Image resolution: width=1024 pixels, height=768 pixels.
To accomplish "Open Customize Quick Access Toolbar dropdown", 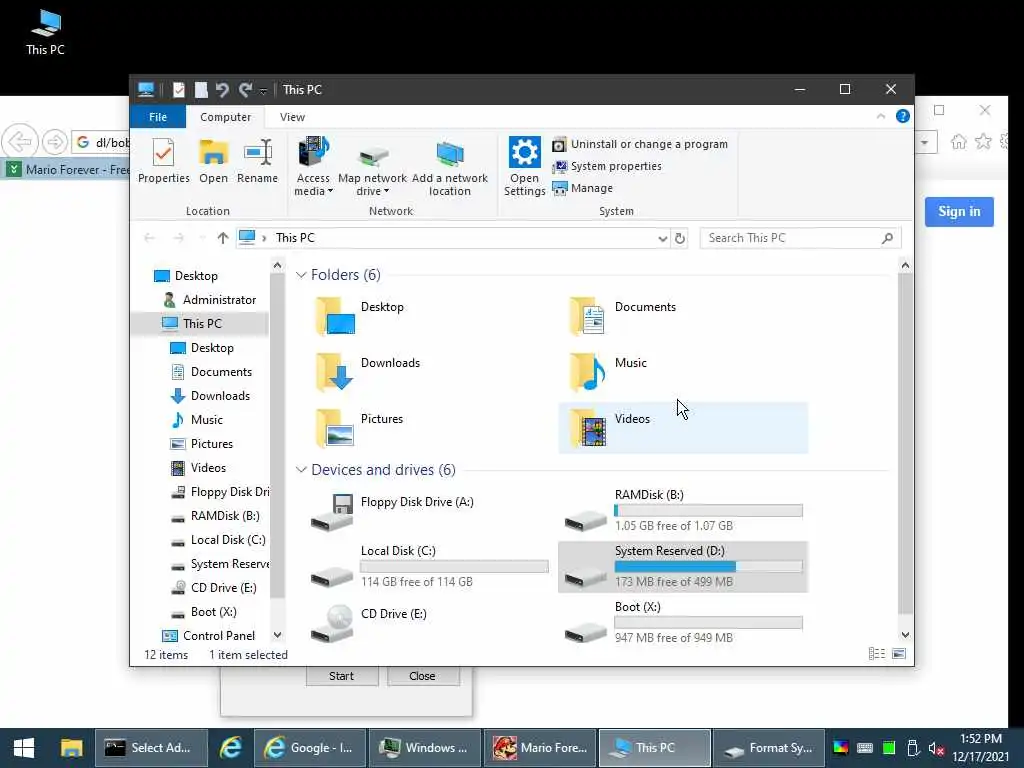I will tap(263, 91).
